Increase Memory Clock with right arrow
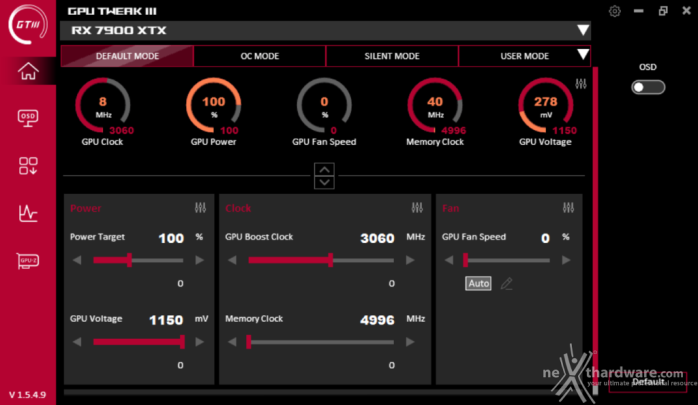The width and height of the screenshot is (698, 405). [x=410, y=342]
